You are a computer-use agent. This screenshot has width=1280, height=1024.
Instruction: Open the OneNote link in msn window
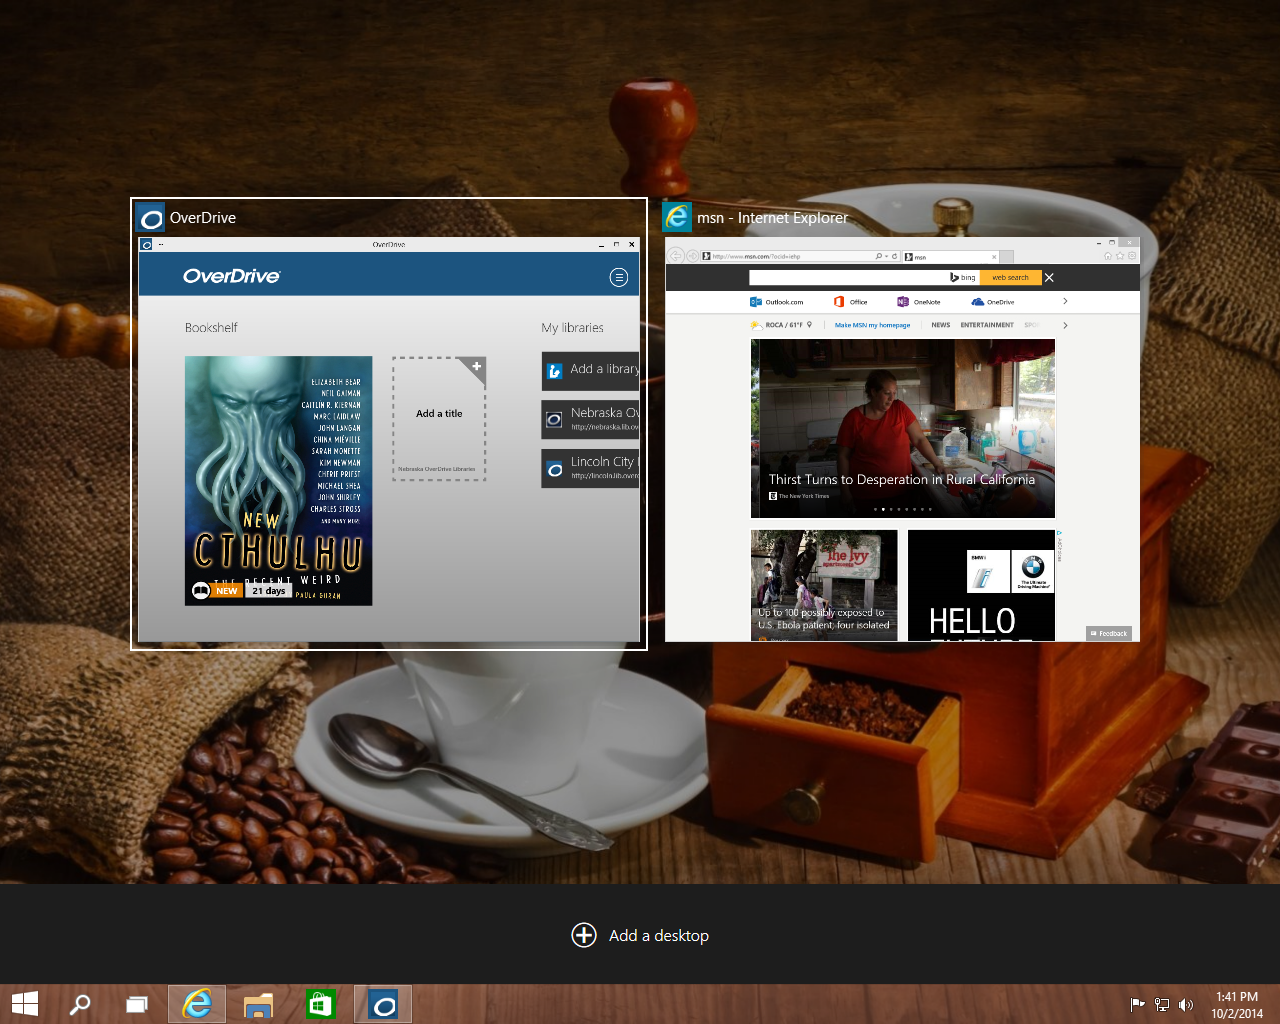click(919, 301)
